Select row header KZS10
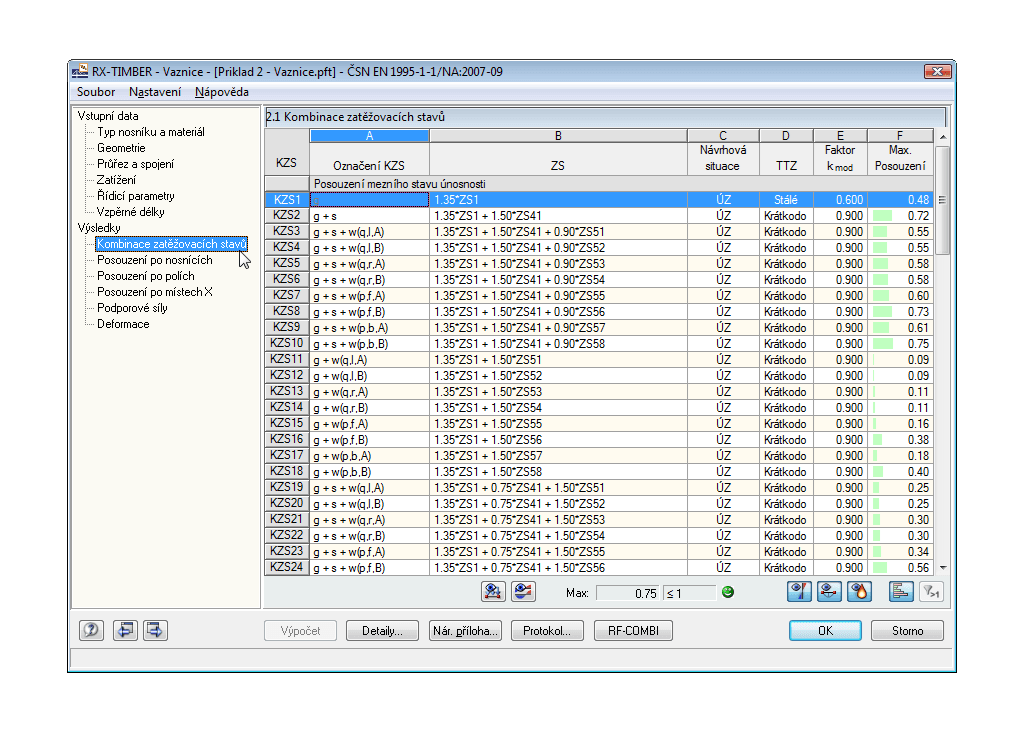 [x=287, y=344]
